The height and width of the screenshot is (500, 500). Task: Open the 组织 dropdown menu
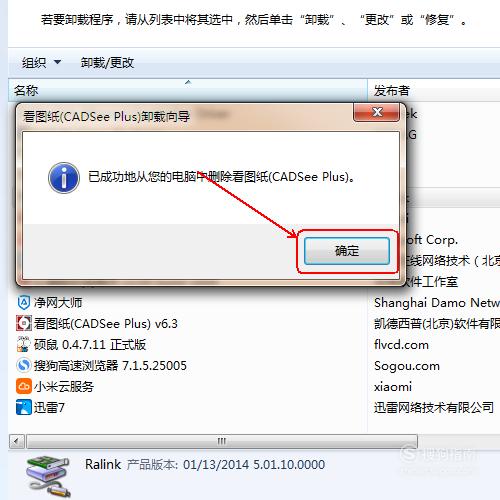tap(41, 62)
